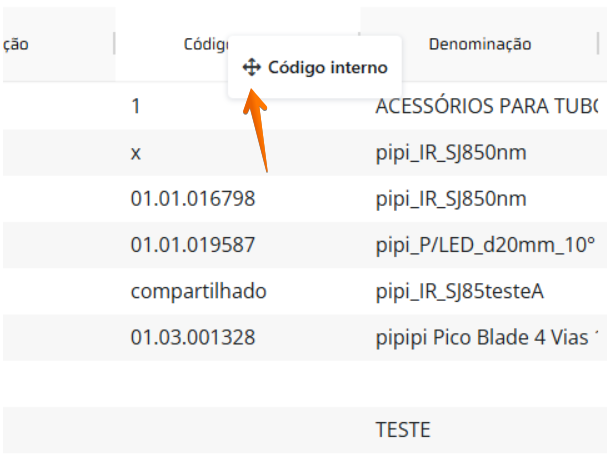Click the column separator right of Denominação header

pyautogui.click(x=600, y=44)
